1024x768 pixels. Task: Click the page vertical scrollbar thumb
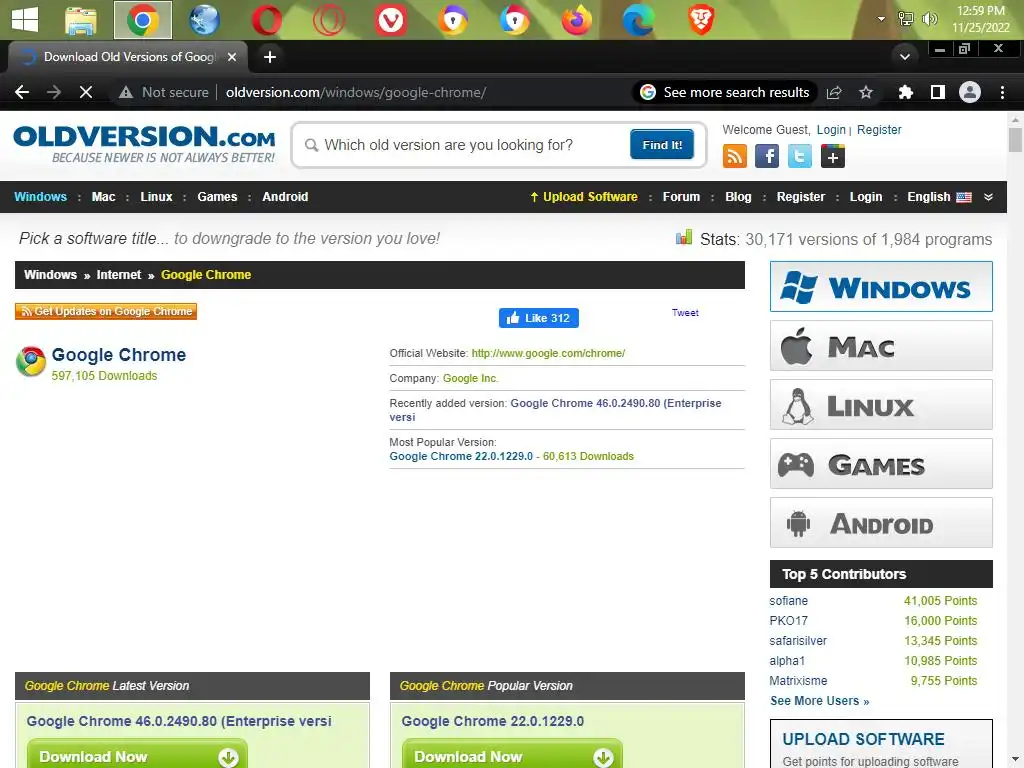[x=1015, y=140]
